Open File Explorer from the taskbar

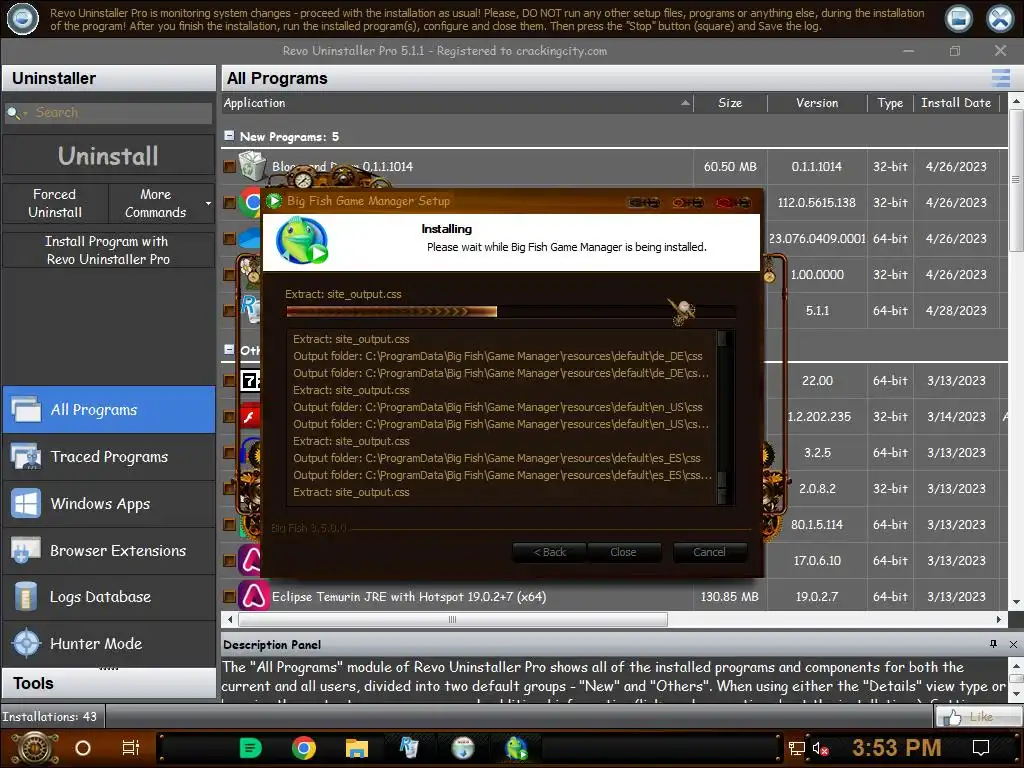[x=357, y=748]
